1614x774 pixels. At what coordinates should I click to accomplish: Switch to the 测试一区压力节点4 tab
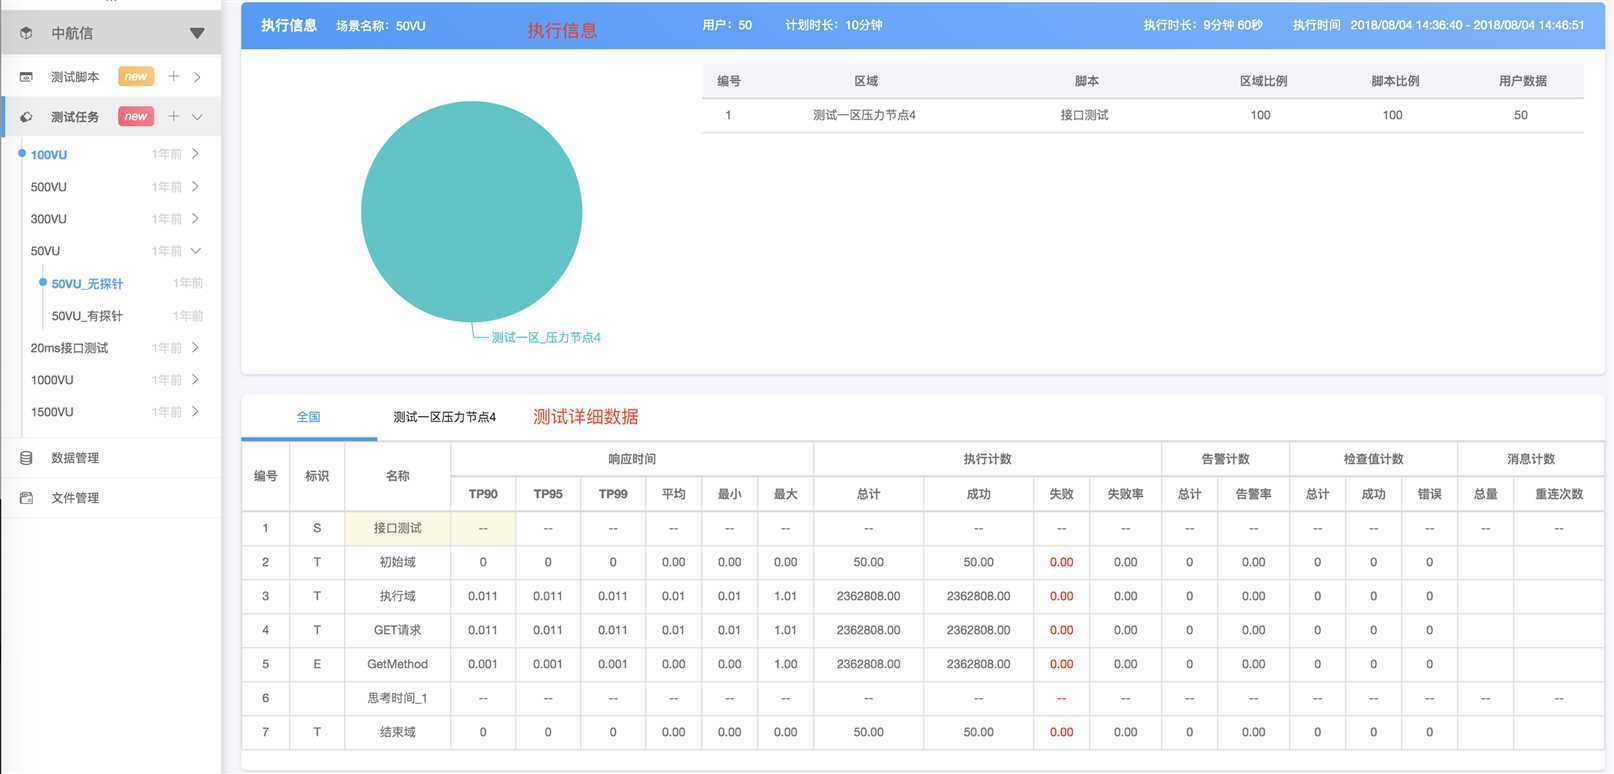click(445, 417)
